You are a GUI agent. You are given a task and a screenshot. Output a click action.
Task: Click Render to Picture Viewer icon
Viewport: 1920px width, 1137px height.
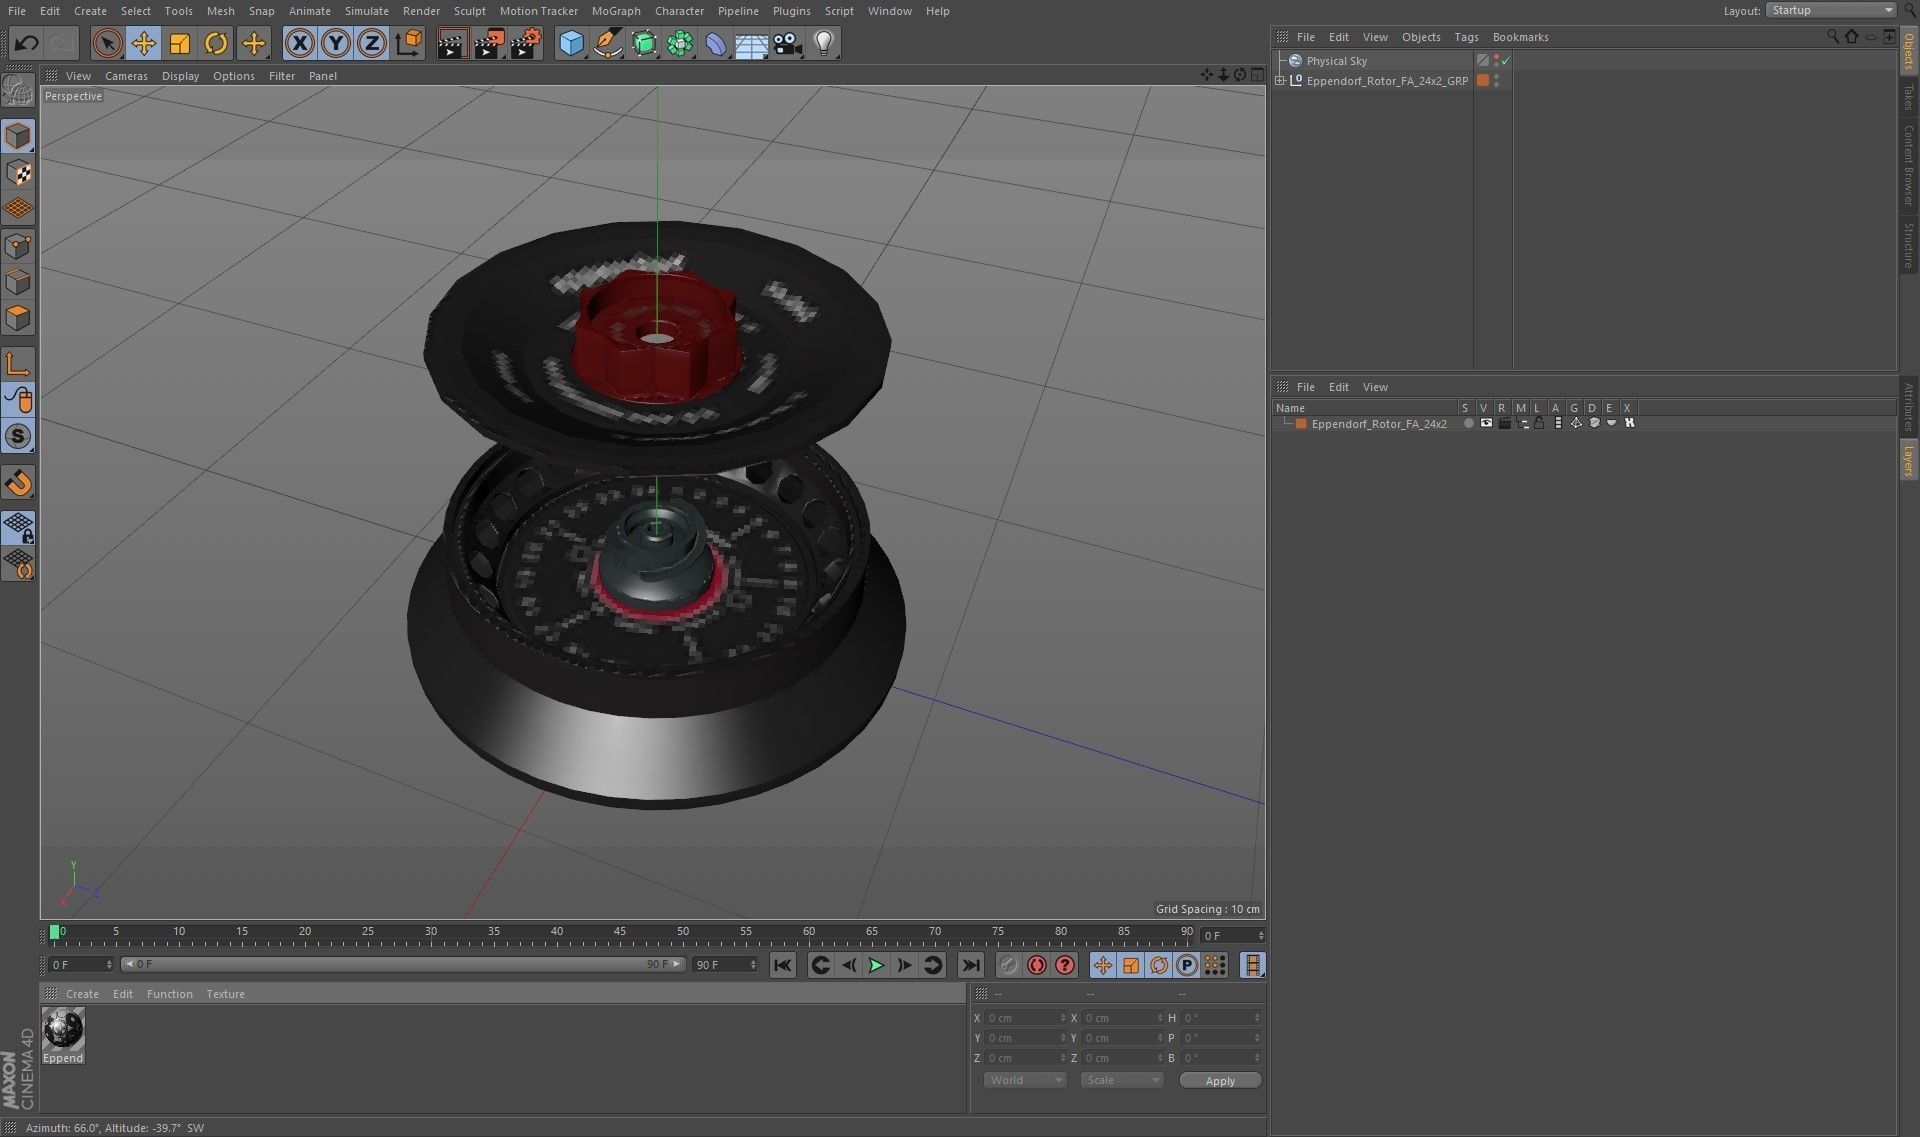(488, 43)
